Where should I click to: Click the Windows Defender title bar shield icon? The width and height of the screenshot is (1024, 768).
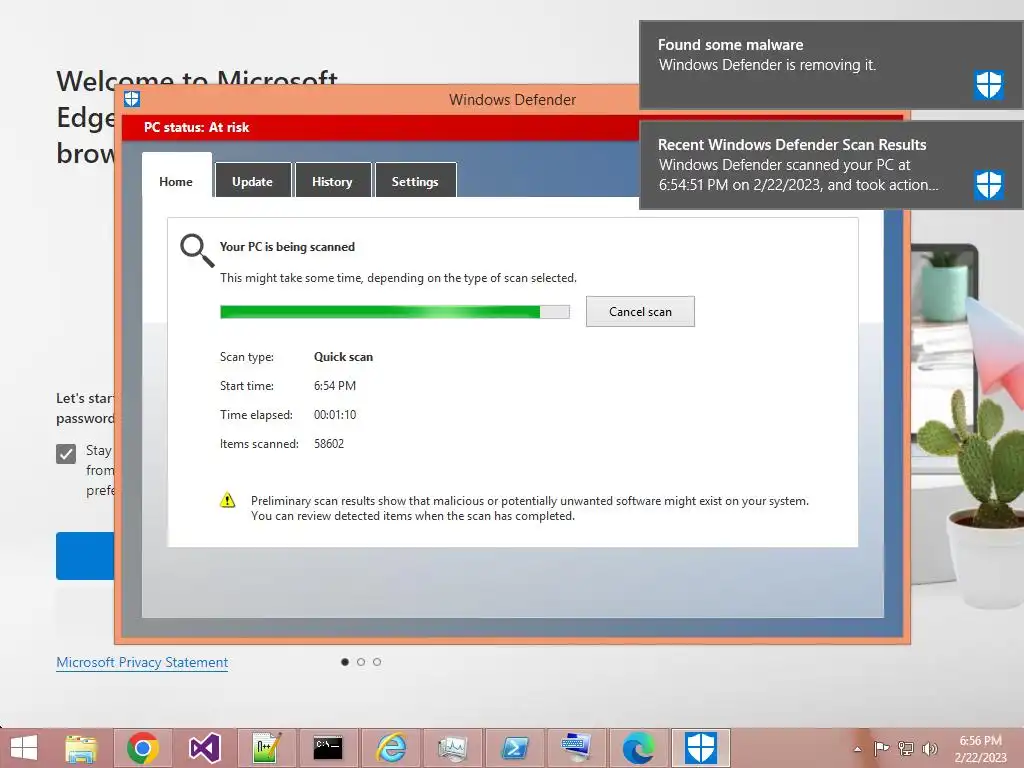132,99
